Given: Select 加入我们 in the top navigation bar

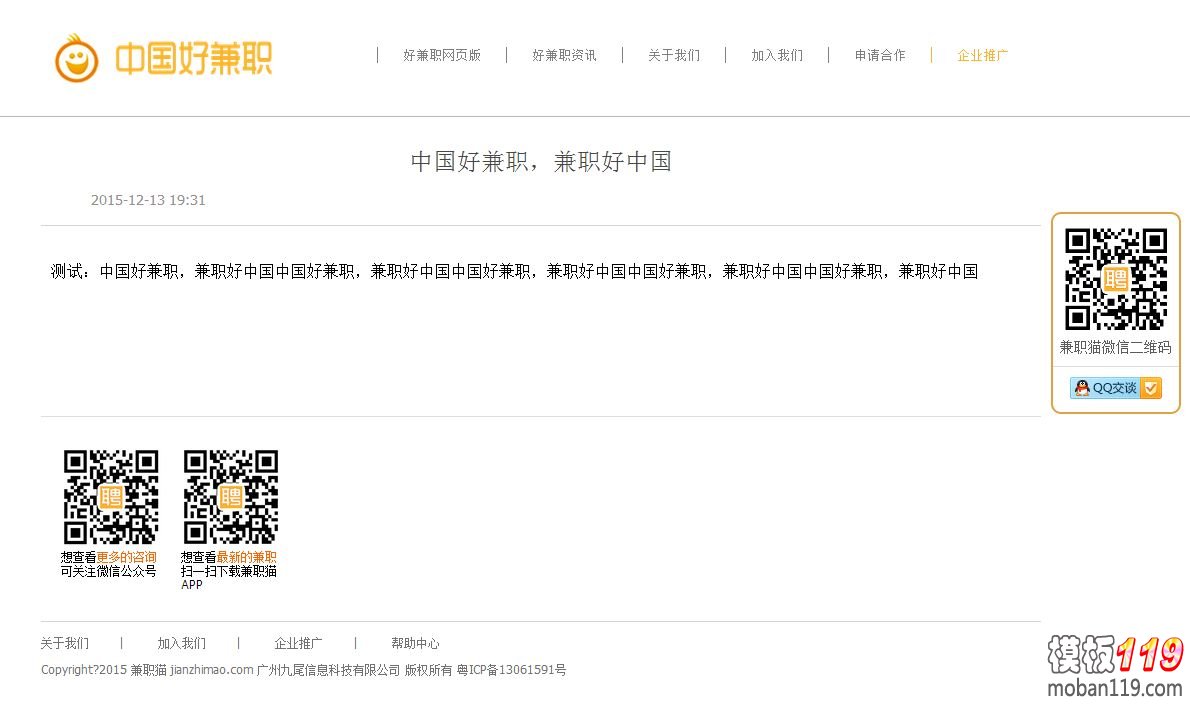Looking at the screenshot, I should pos(777,55).
